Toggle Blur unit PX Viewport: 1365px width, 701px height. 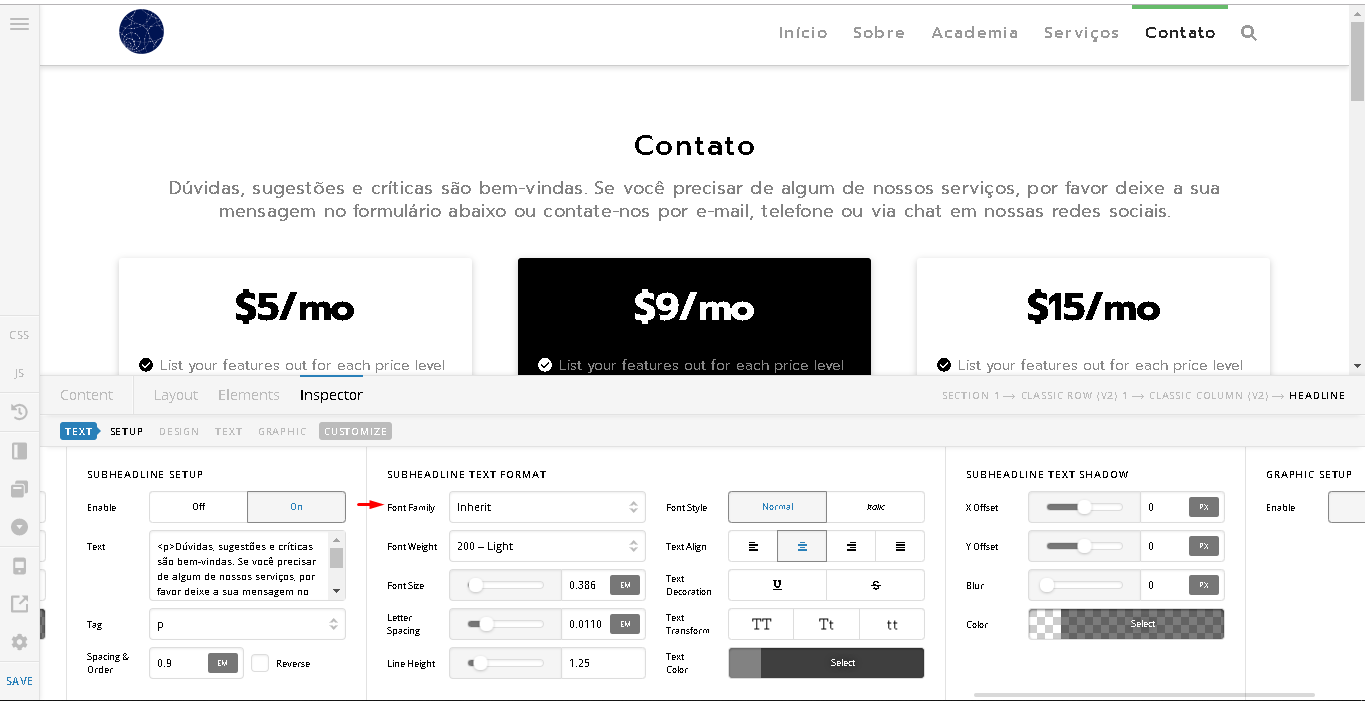pyautogui.click(x=1204, y=585)
